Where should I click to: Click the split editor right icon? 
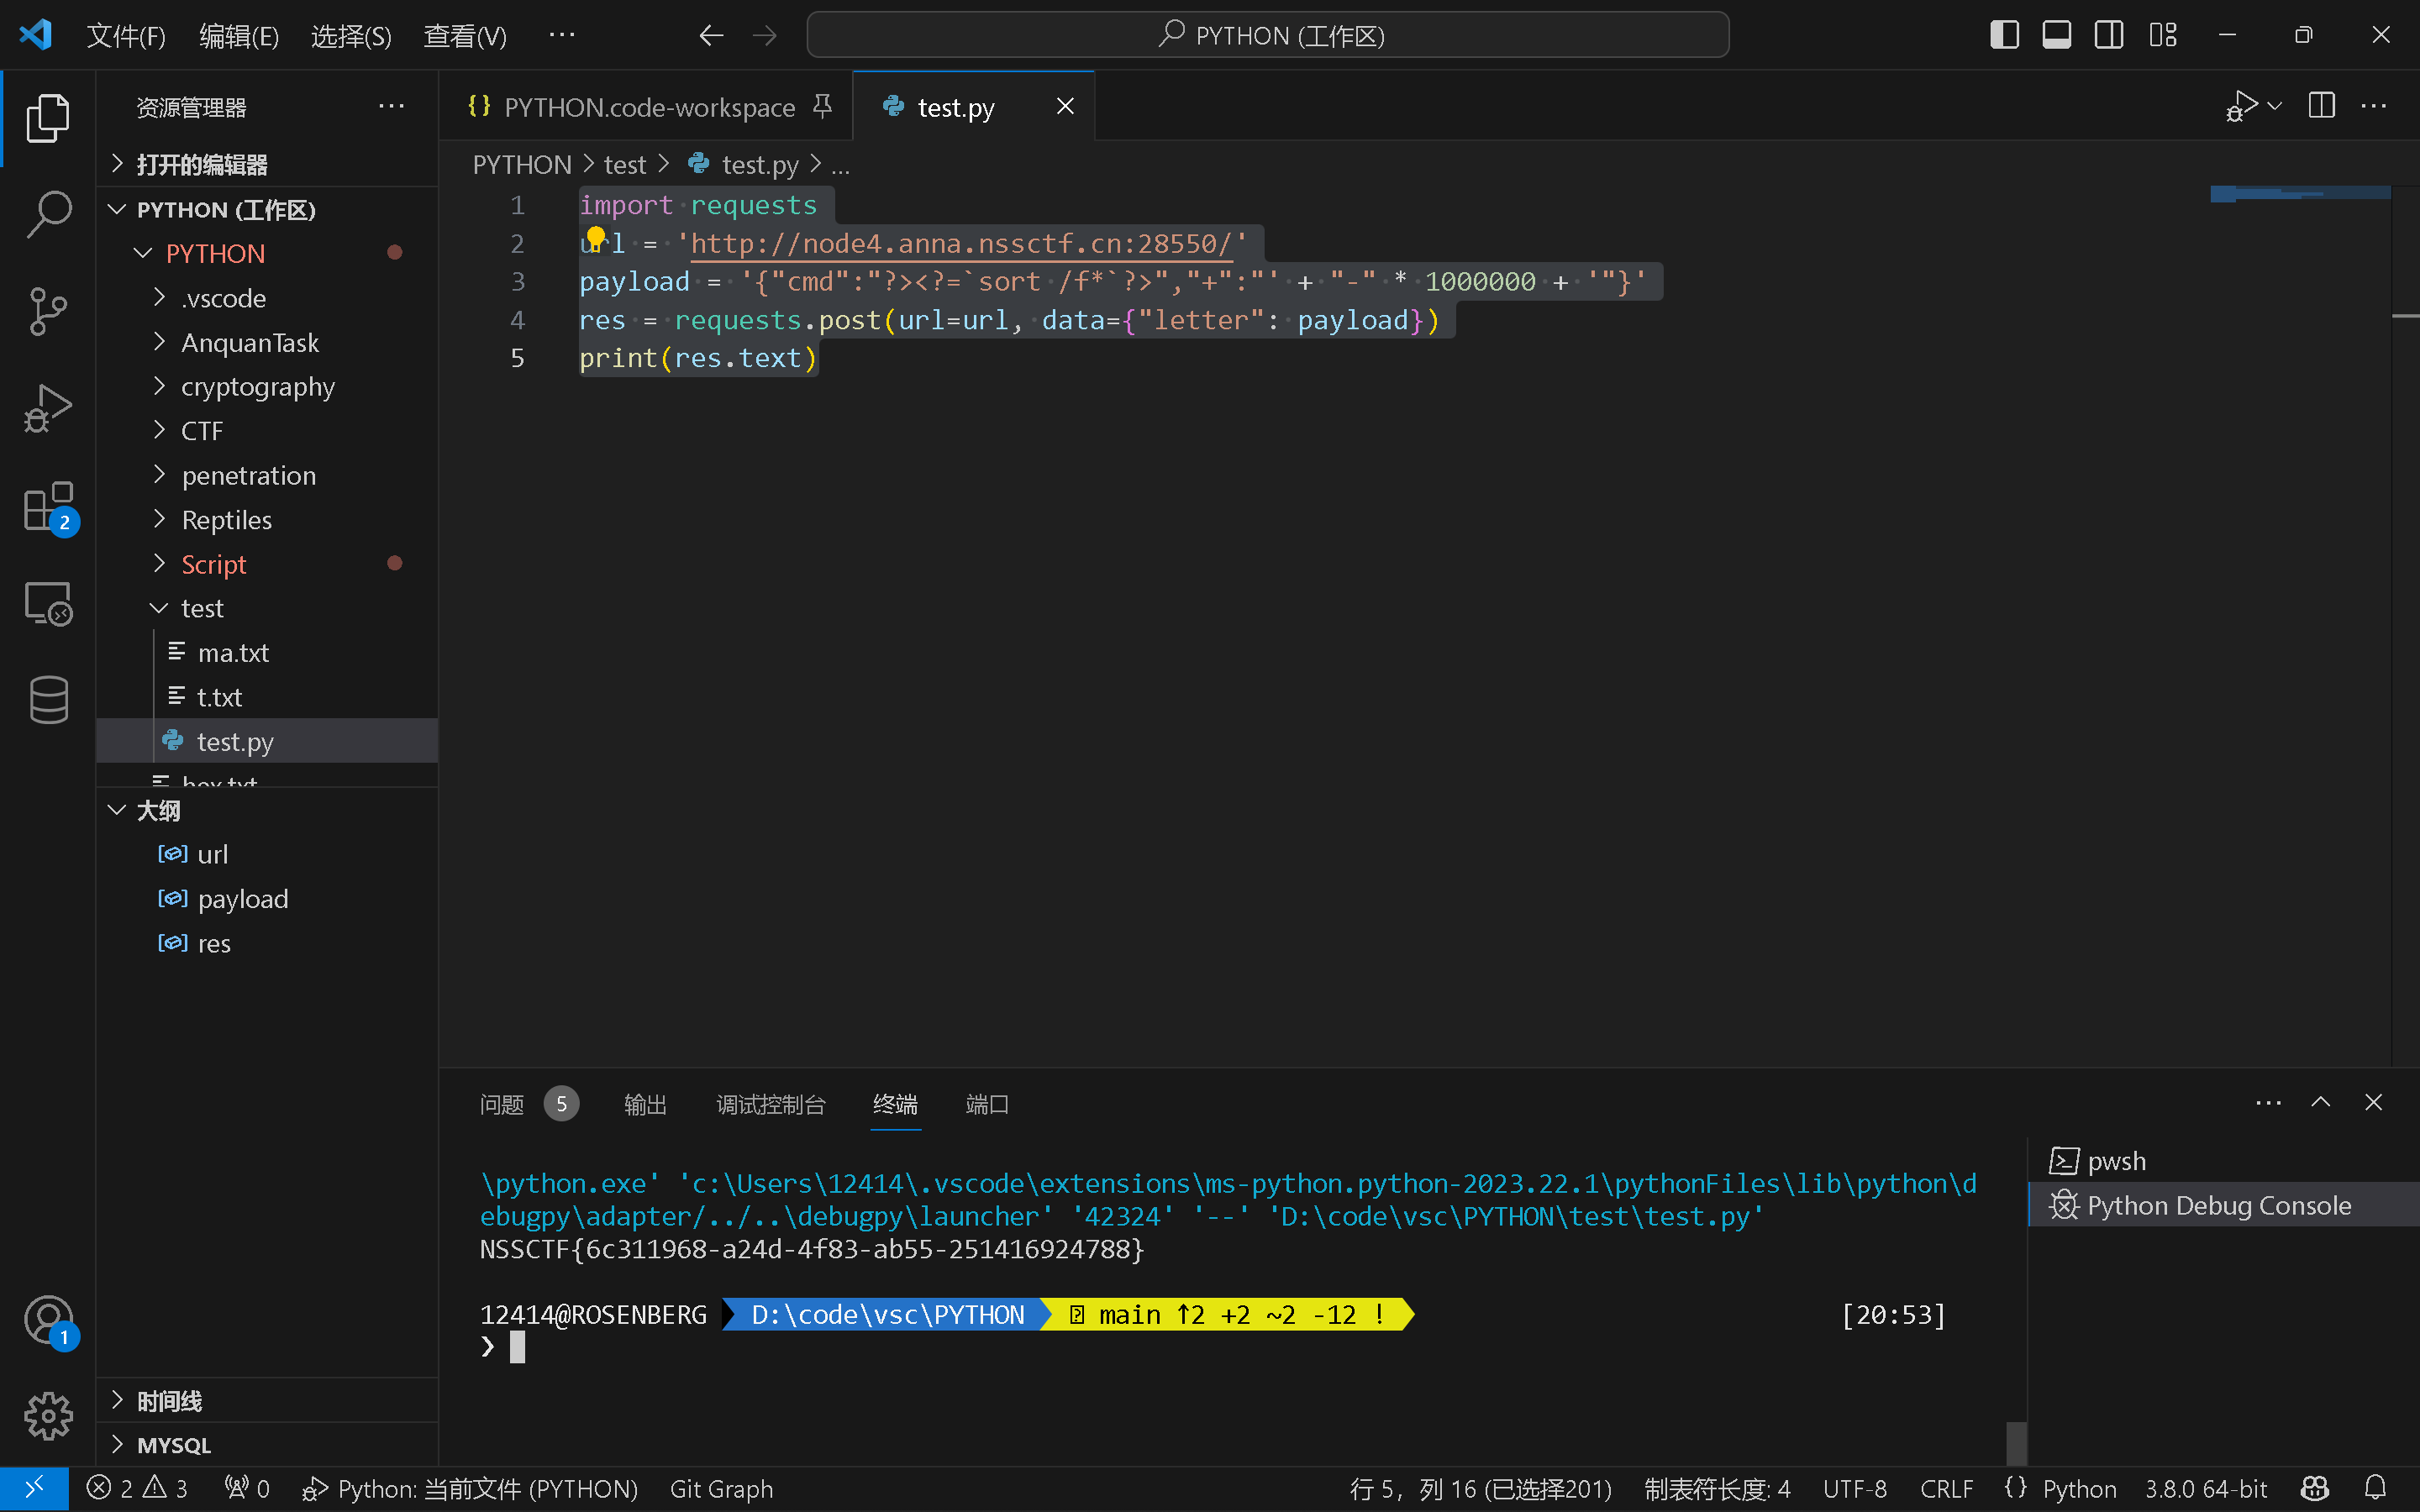coord(2321,106)
